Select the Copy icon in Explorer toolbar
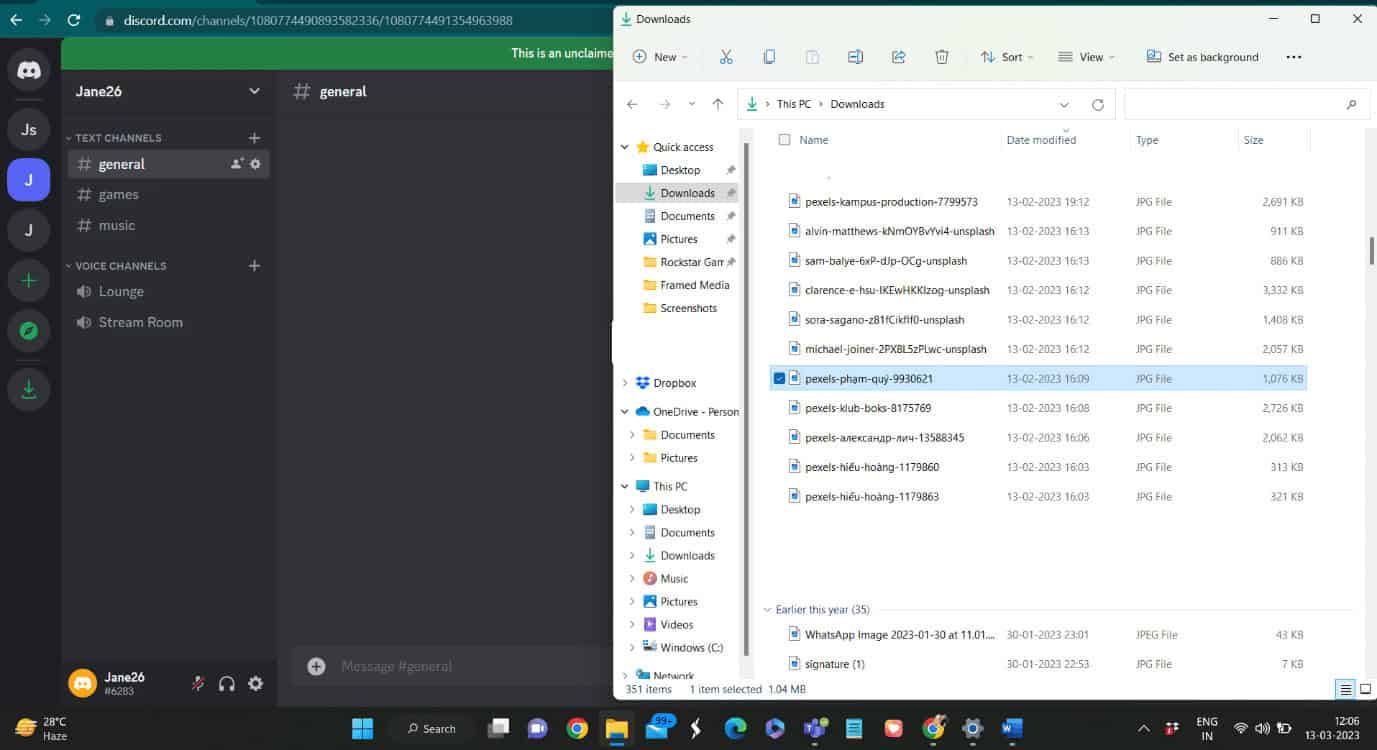 coord(769,57)
